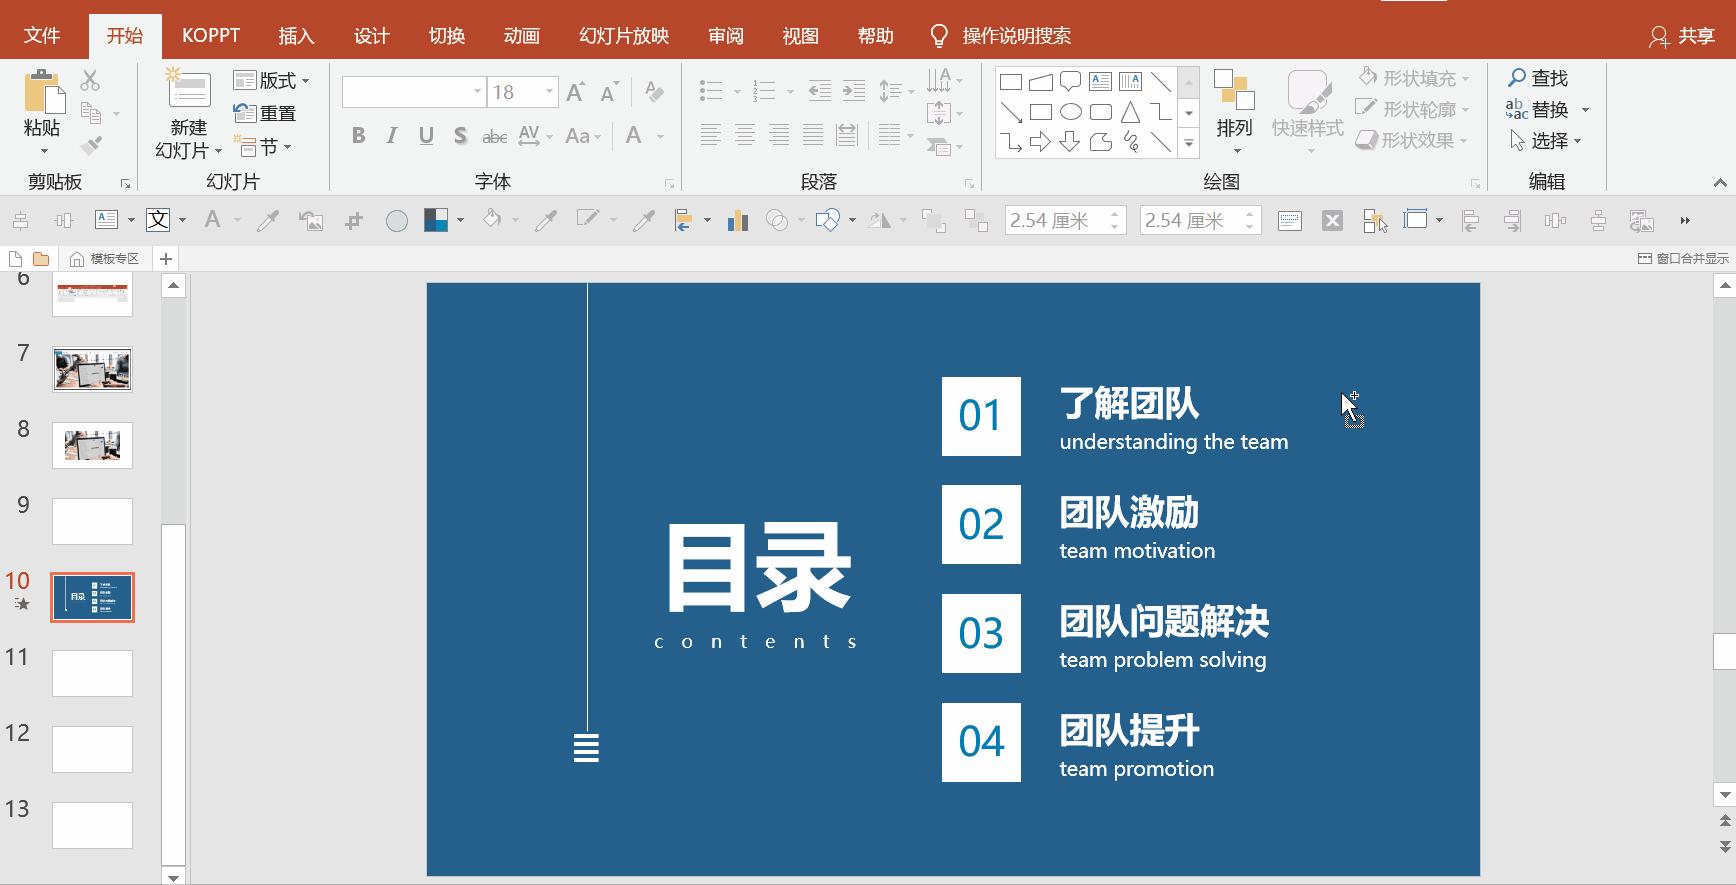
Task: Switch to the KOPPT tab
Action: [x=210, y=36]
